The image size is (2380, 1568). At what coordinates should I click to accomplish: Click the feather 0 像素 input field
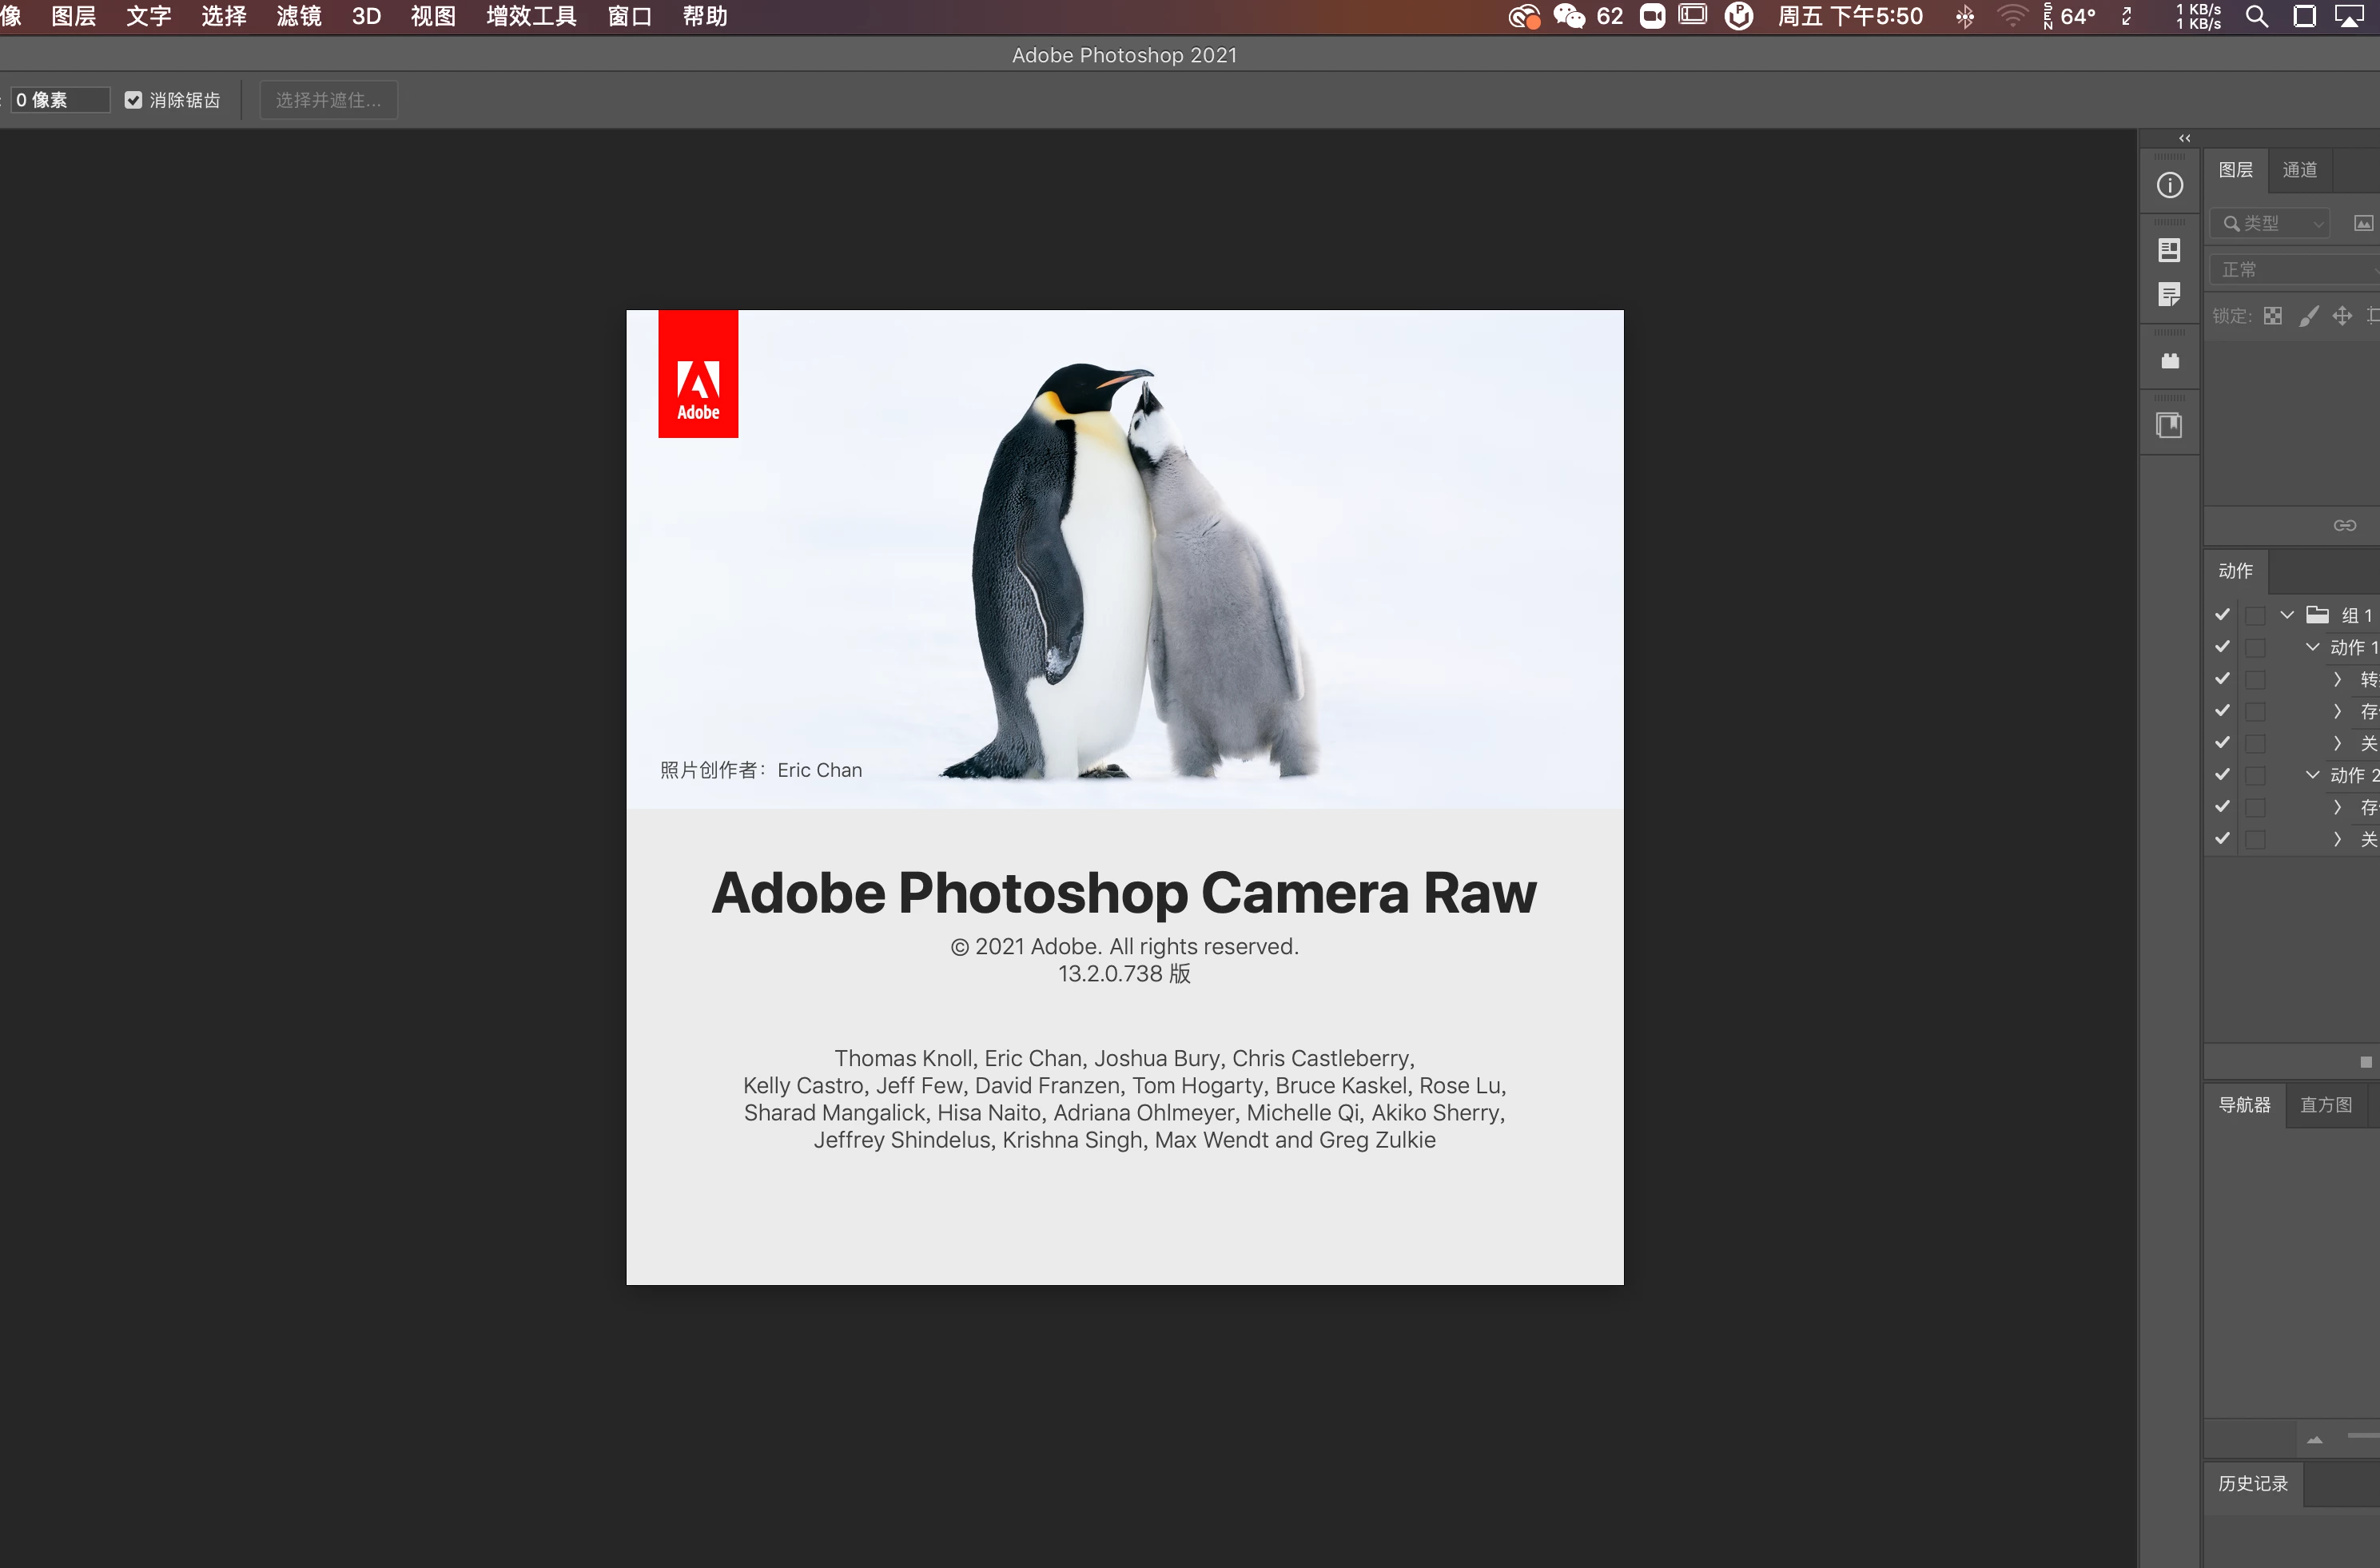tap(60, 100)
